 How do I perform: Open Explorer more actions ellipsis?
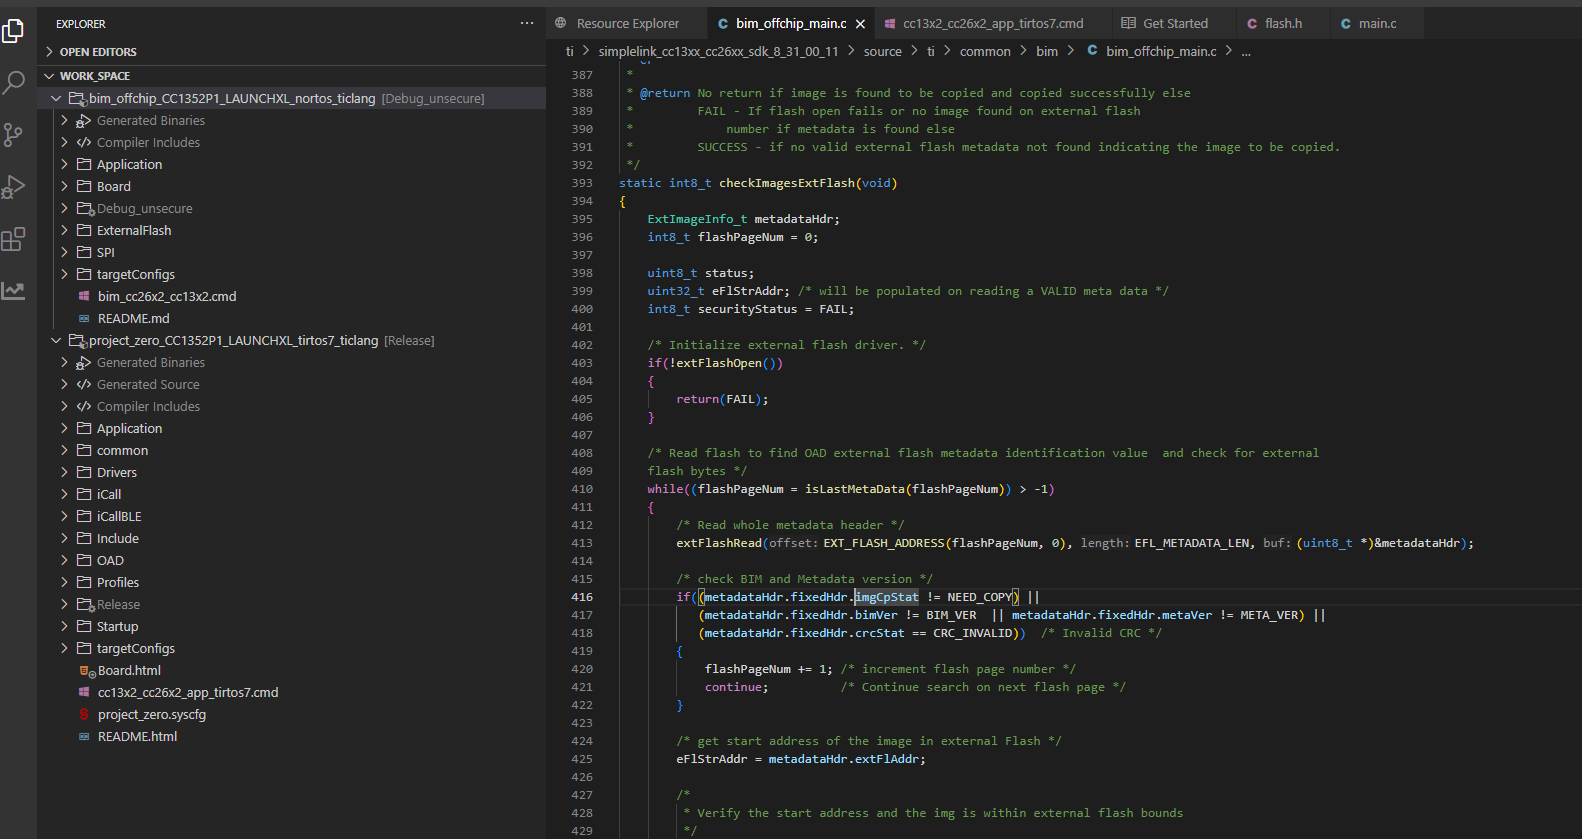527,23
